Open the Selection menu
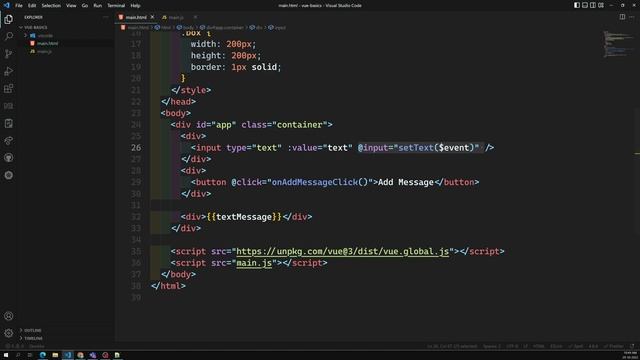The image size is (640, 360). [51, 6]
